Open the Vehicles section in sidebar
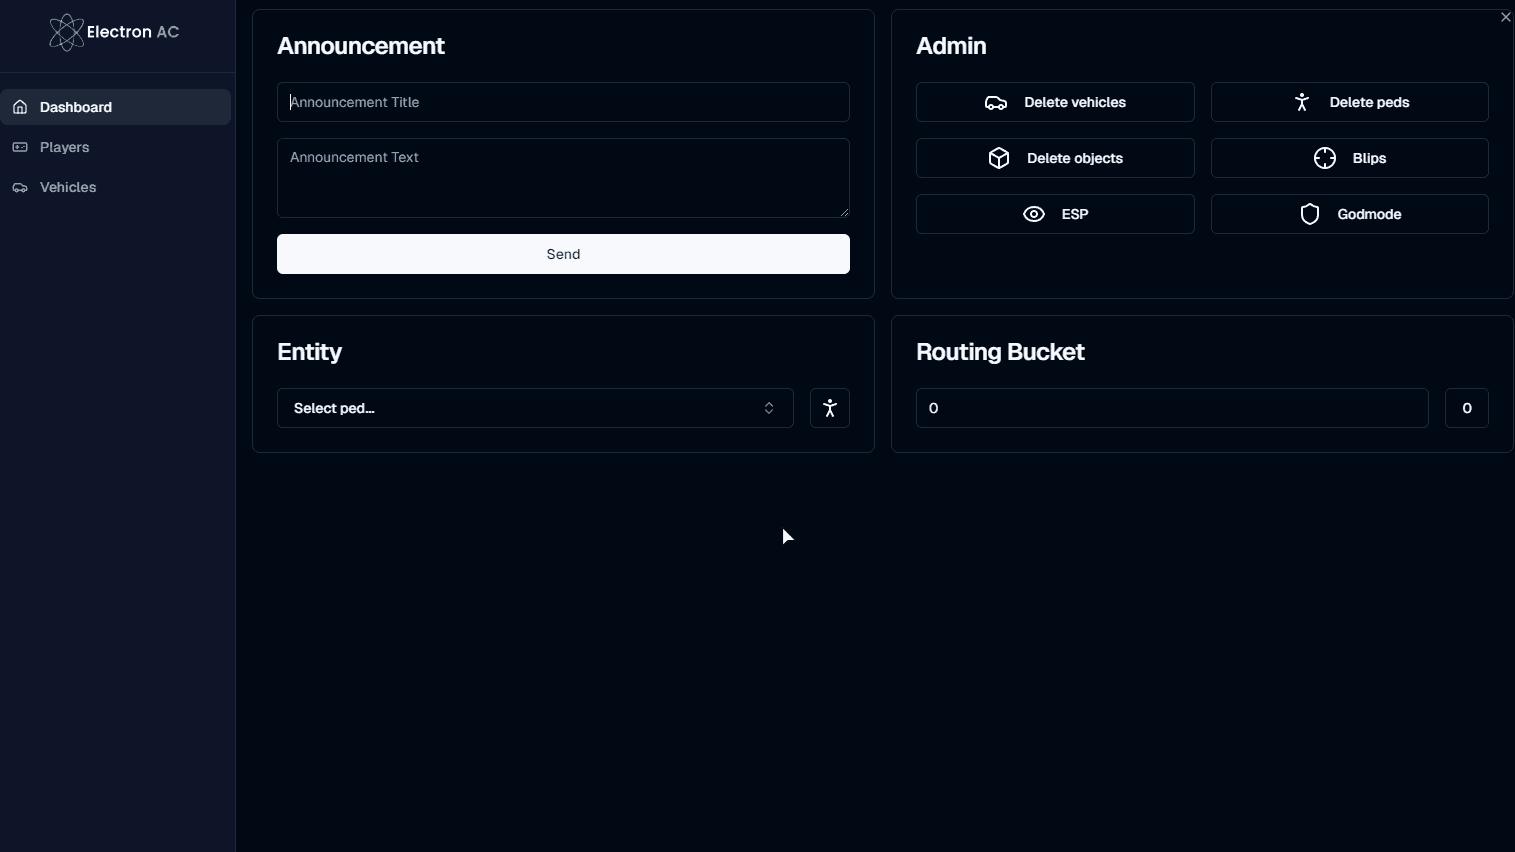Viewport: 1515px width, 852px height. pos(67,187)
